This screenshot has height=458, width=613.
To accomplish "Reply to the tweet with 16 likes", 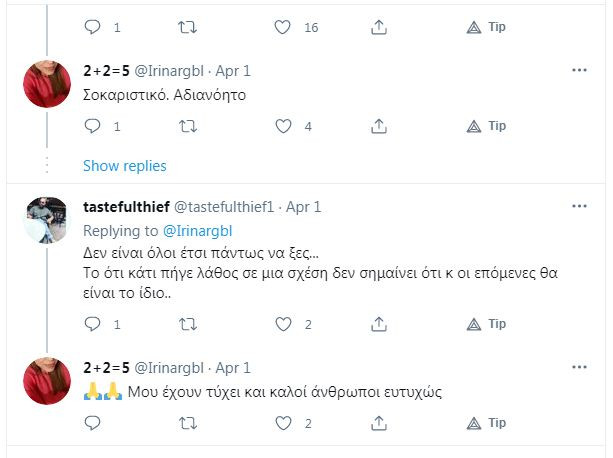I will click(92, 27).
